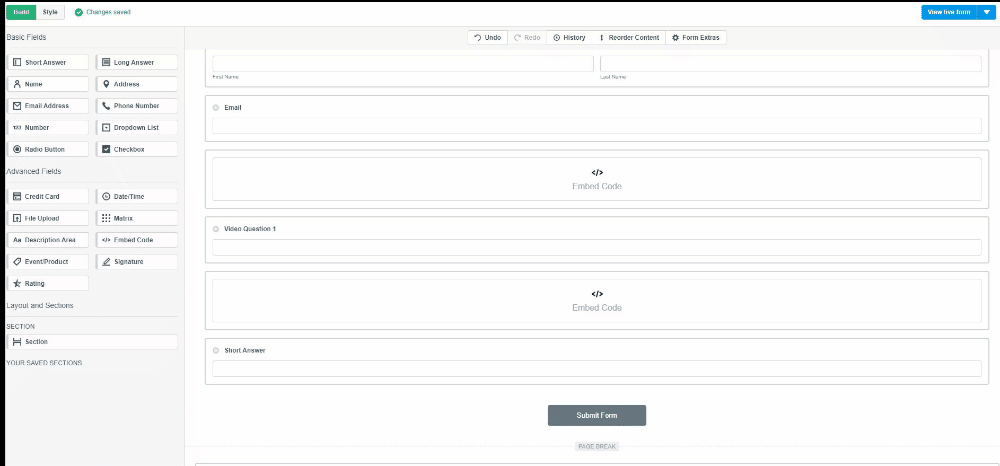Screen dimensions: 1000x466
Task: Add a Radio Button field
Action: click(47, 149)
